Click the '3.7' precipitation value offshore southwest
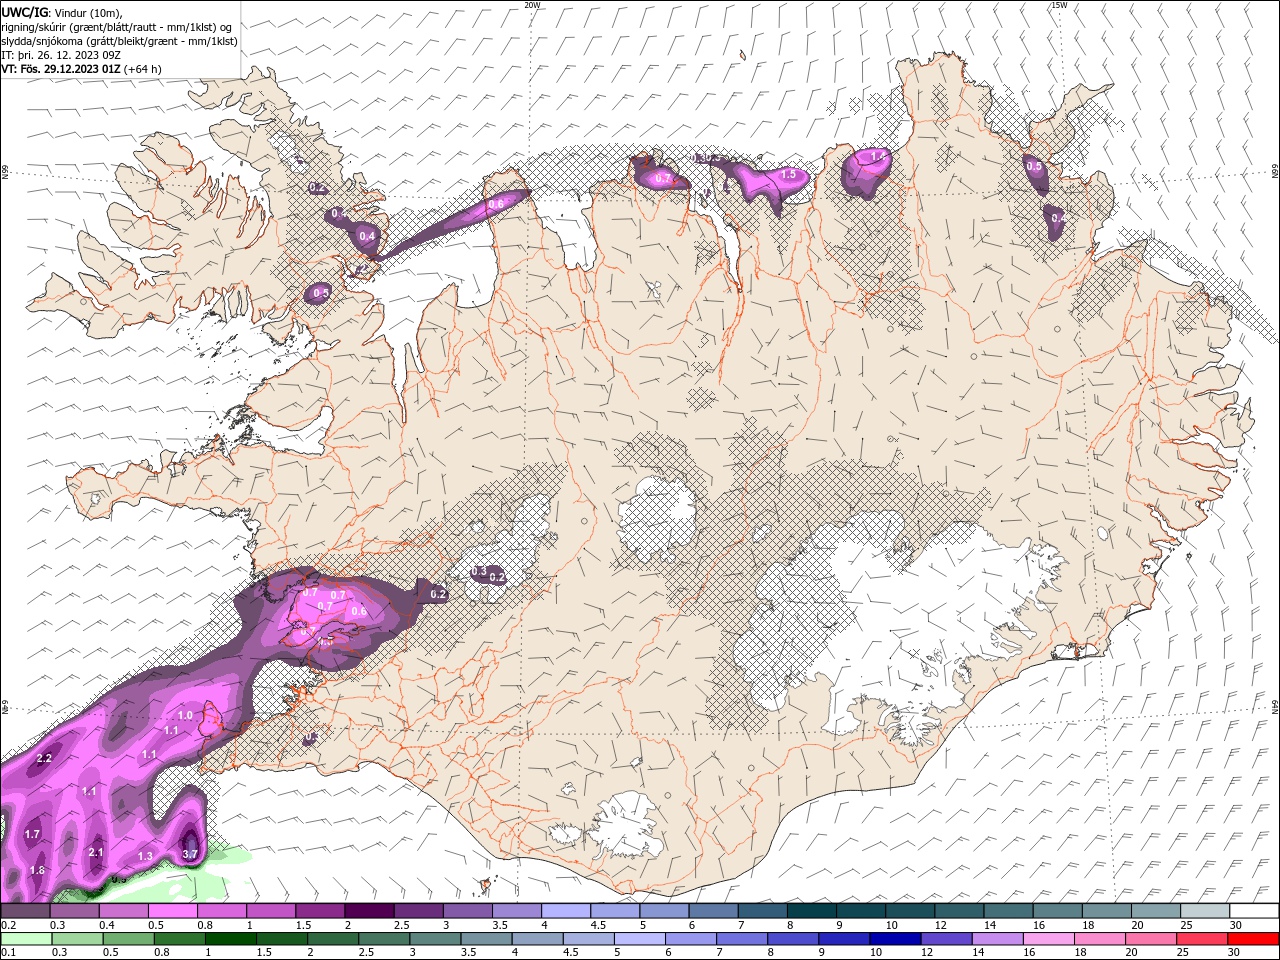Screen dimensions: 1280x960 tap(191, 854)
